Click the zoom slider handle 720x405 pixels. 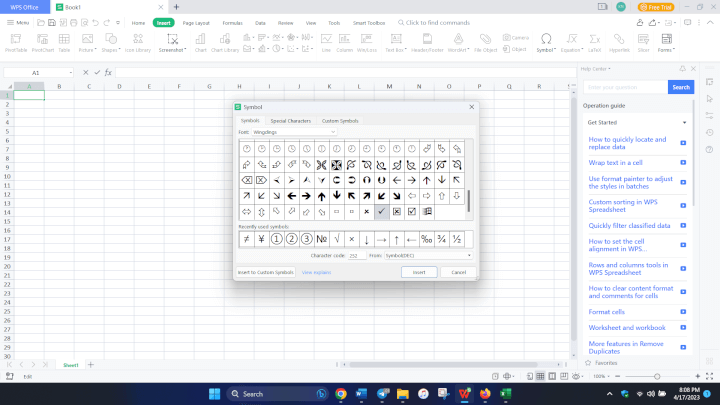[657, 377]
